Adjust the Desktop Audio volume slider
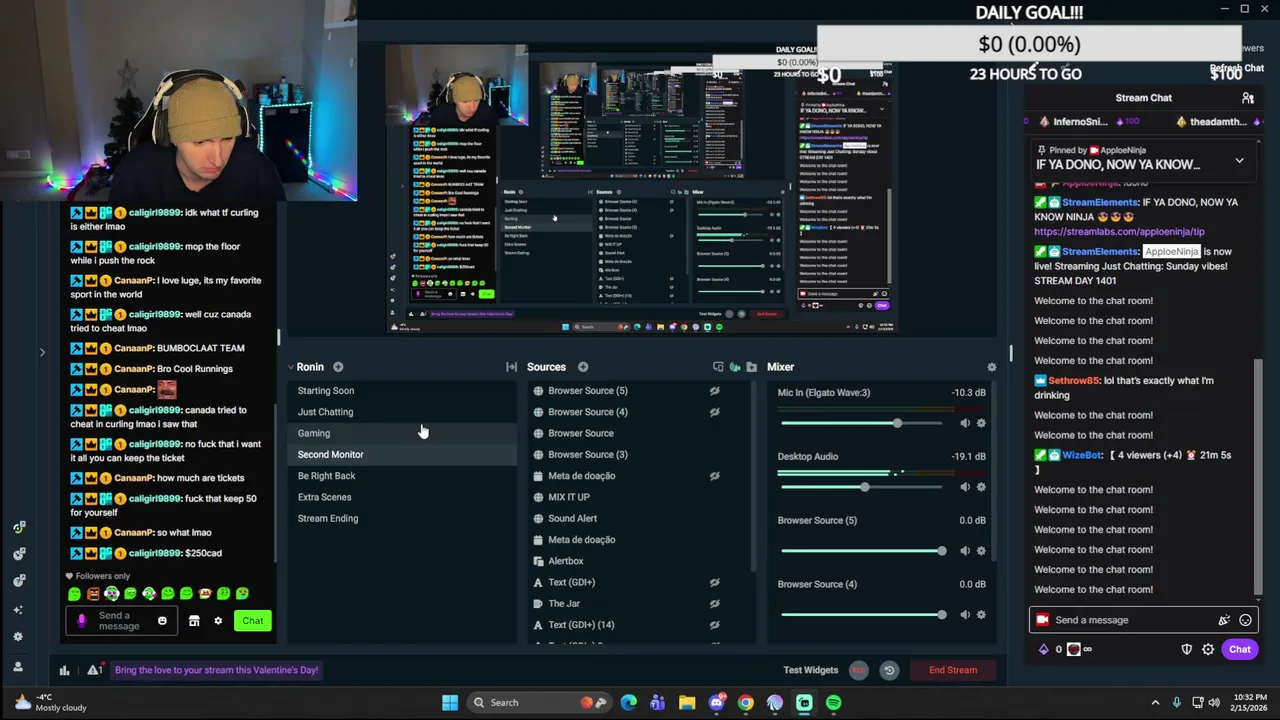 861,487
